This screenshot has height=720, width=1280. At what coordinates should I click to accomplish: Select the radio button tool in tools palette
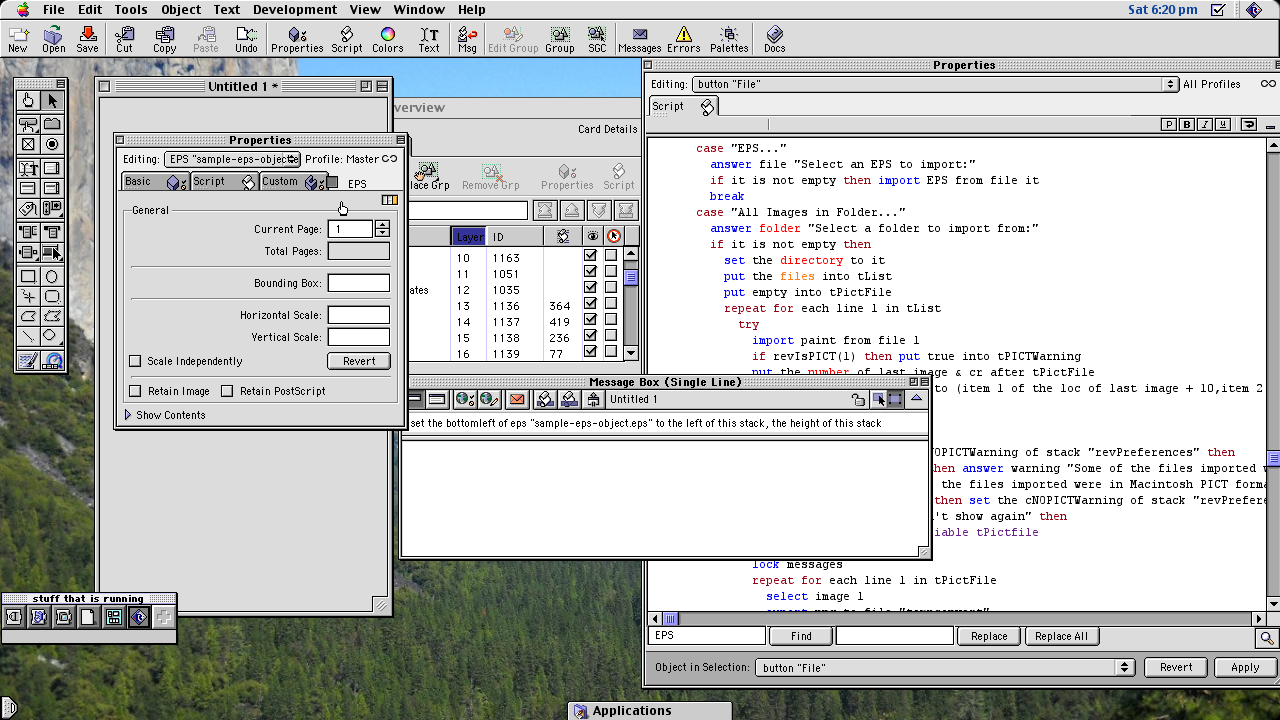tap(52, 145)
